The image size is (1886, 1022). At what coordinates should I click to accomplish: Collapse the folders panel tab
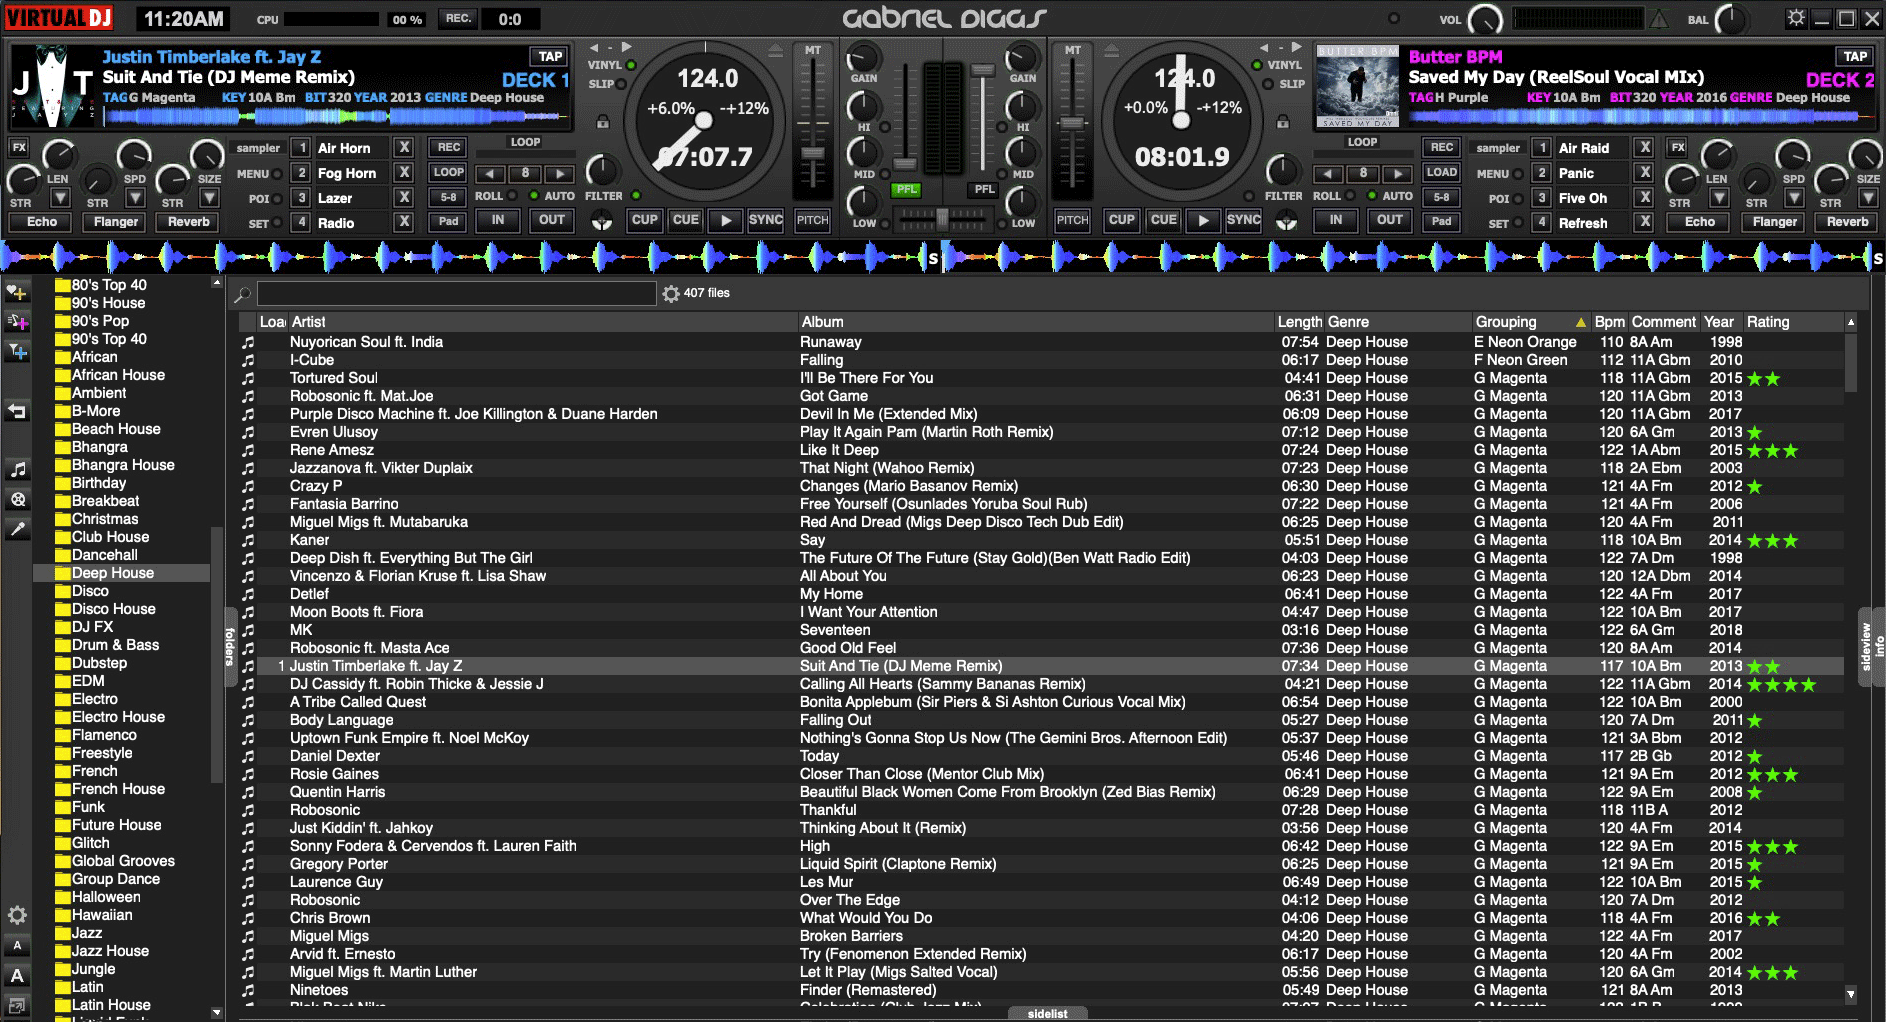pos(230,647)
